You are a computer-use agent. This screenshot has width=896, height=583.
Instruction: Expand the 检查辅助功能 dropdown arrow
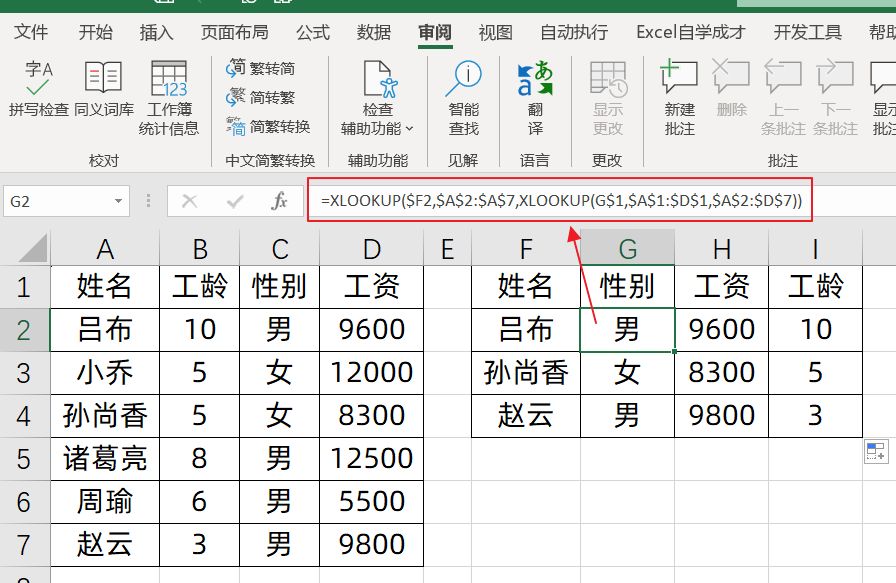[409, 129]
